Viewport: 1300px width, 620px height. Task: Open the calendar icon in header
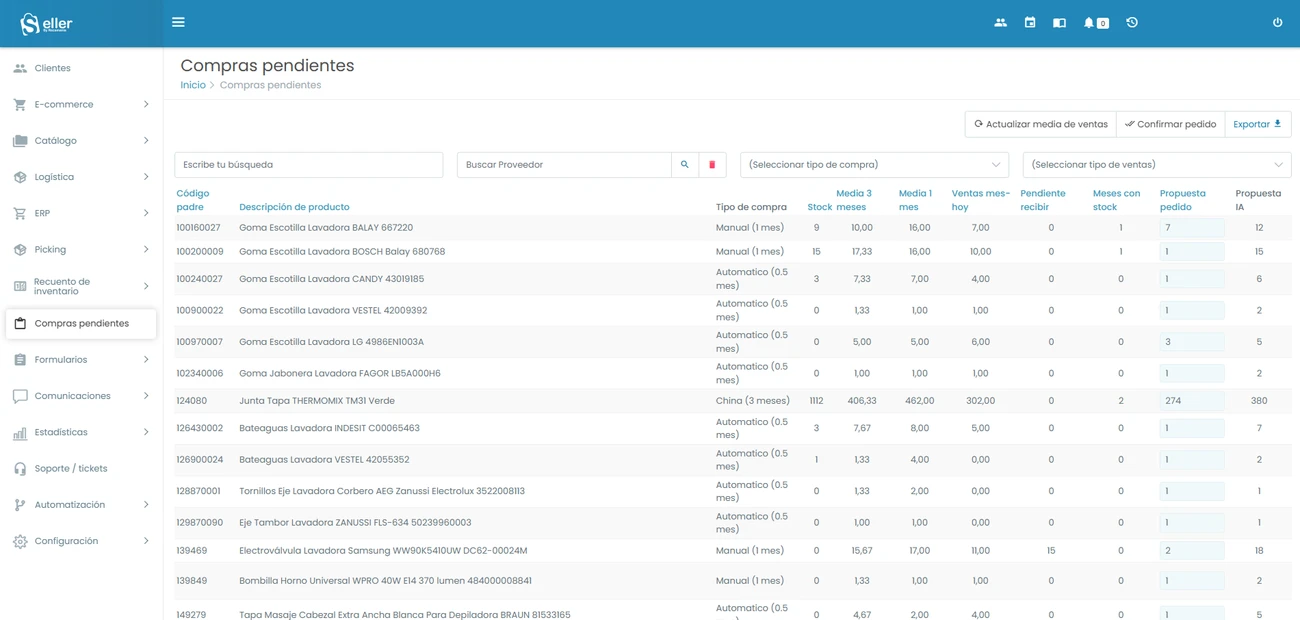(x=1030, y=23)
